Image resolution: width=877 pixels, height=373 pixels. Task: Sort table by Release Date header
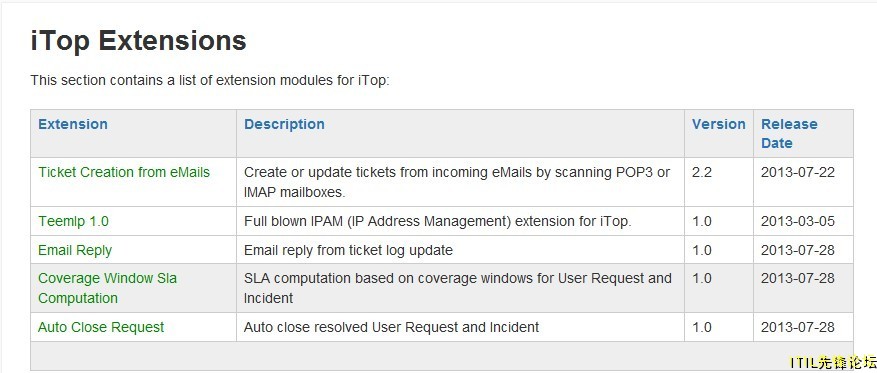(789, 134)
